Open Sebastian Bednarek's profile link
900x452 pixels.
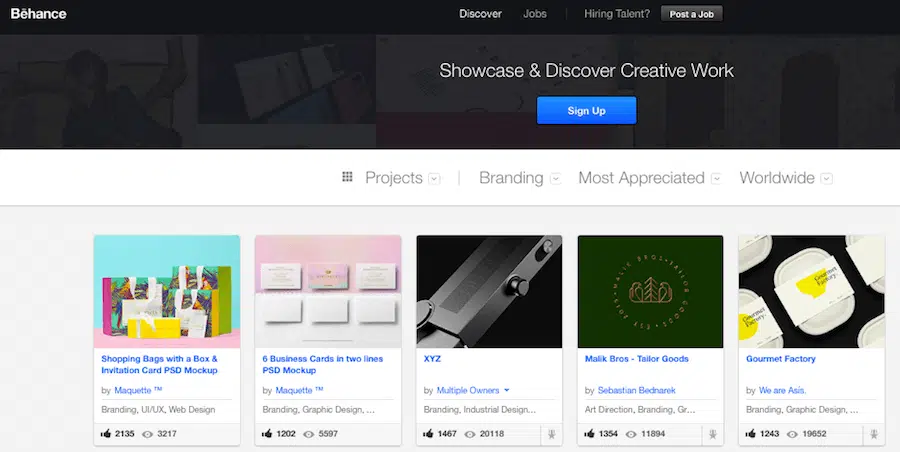tap(638, 390)
